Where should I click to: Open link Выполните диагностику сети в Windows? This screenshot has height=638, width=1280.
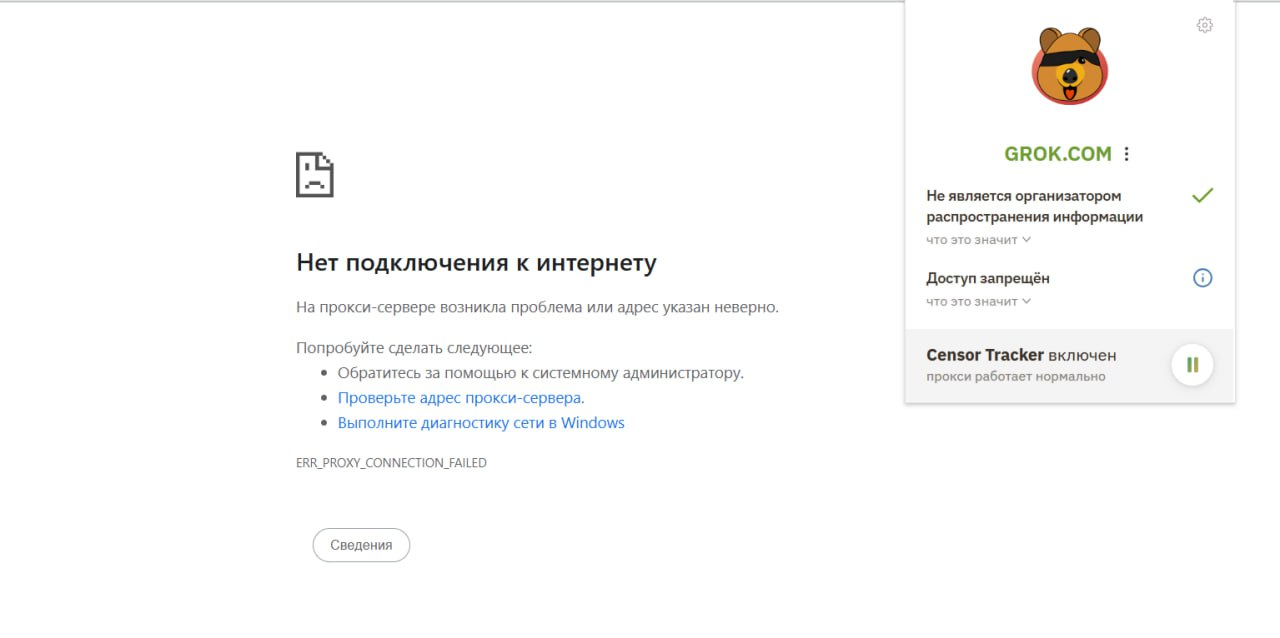481,422
